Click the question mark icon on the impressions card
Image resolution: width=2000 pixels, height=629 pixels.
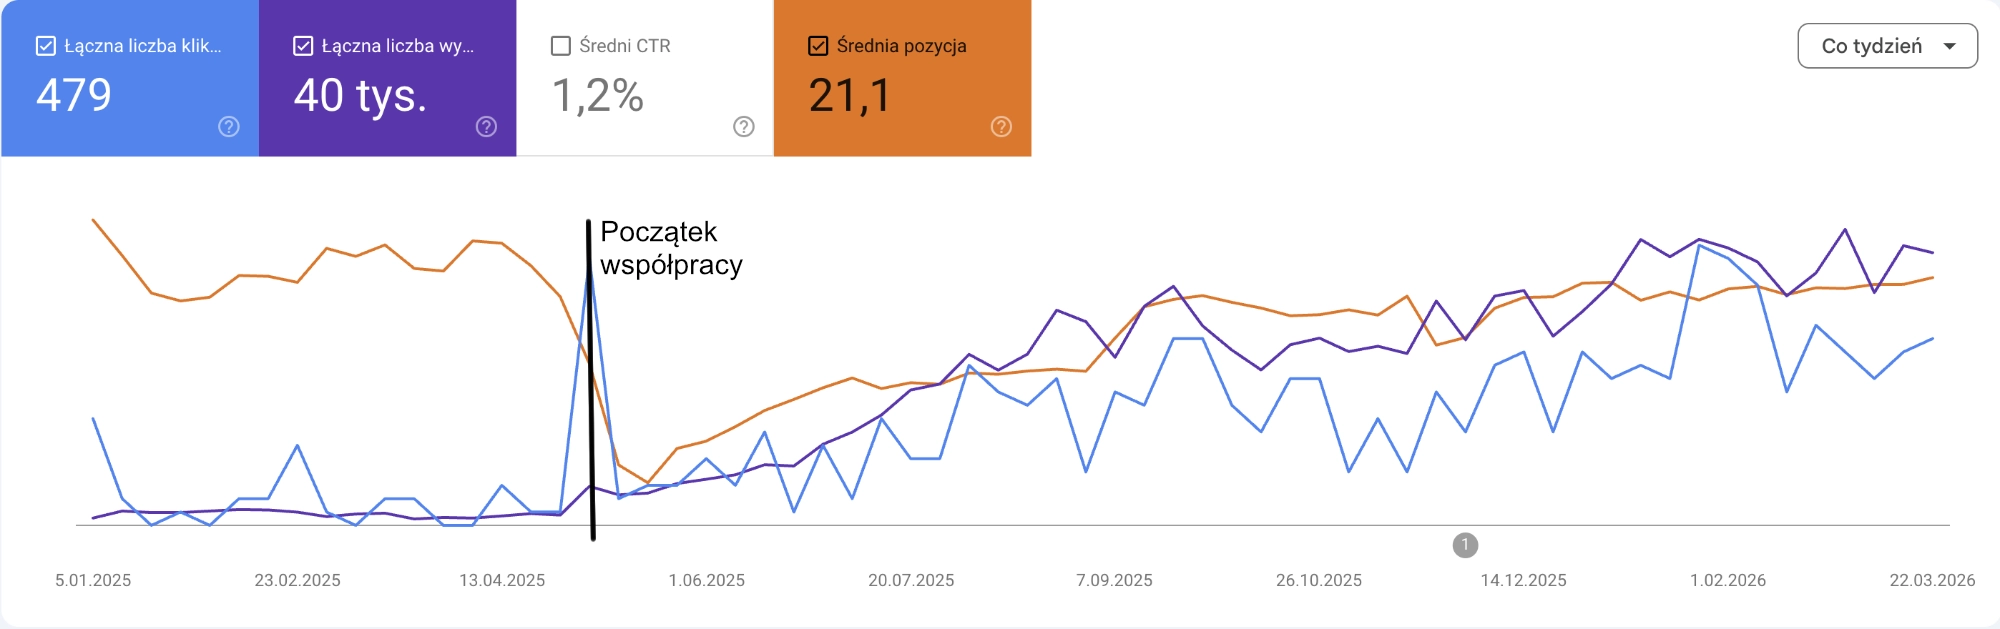(x=486, y=127)
